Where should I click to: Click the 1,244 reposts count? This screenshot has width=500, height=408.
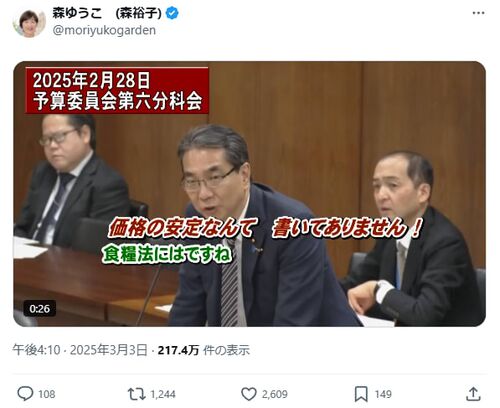tap(163, 394)
